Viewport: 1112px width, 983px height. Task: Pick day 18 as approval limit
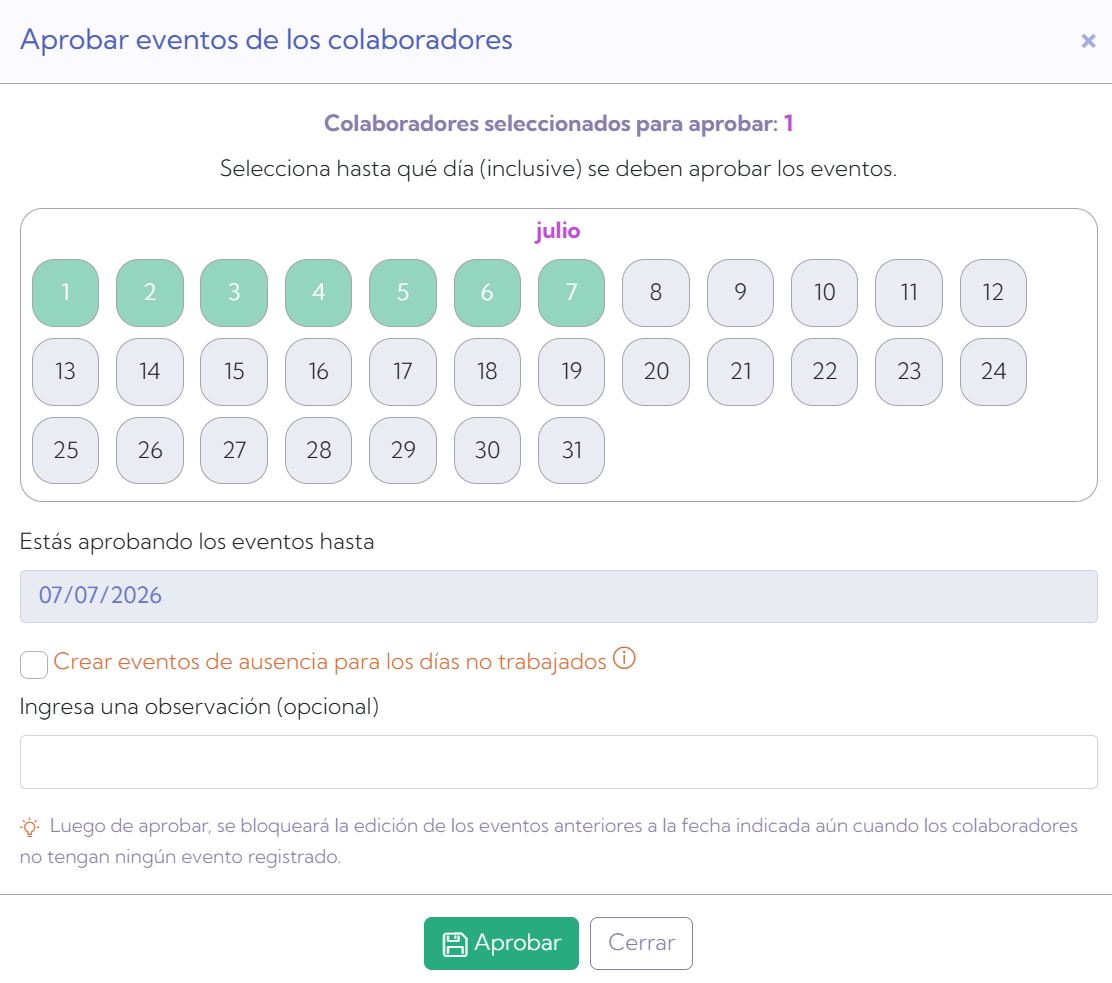pyautogui.click(x=487, y=372)
